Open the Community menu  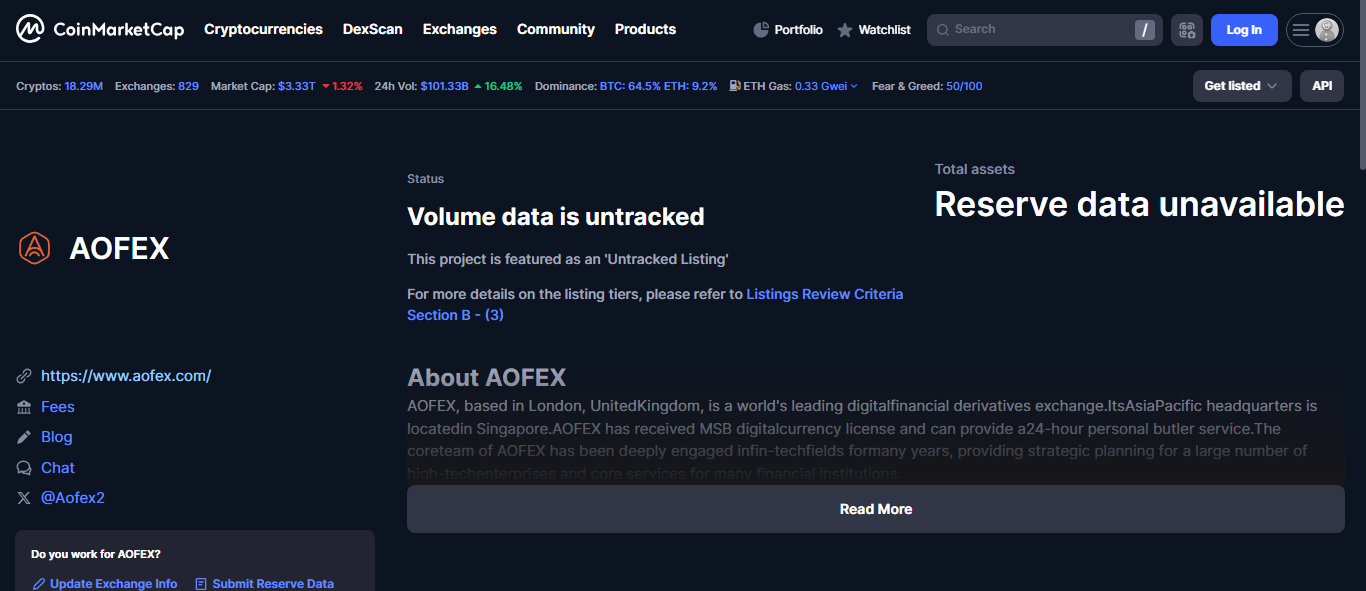[556, 29]
